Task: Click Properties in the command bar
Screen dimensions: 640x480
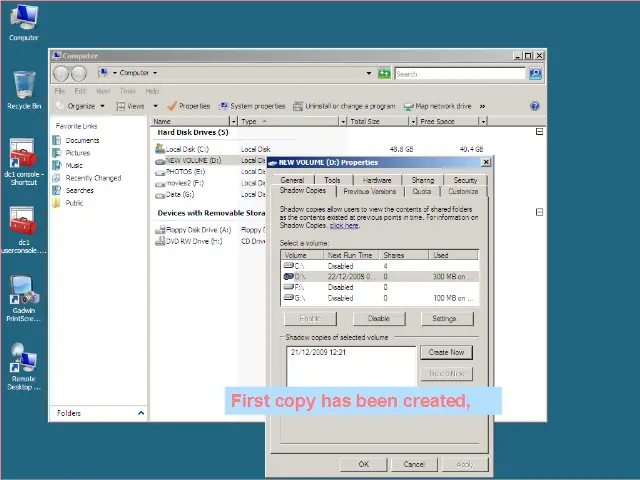Action: pyautogui.click(x=189, y=106)
